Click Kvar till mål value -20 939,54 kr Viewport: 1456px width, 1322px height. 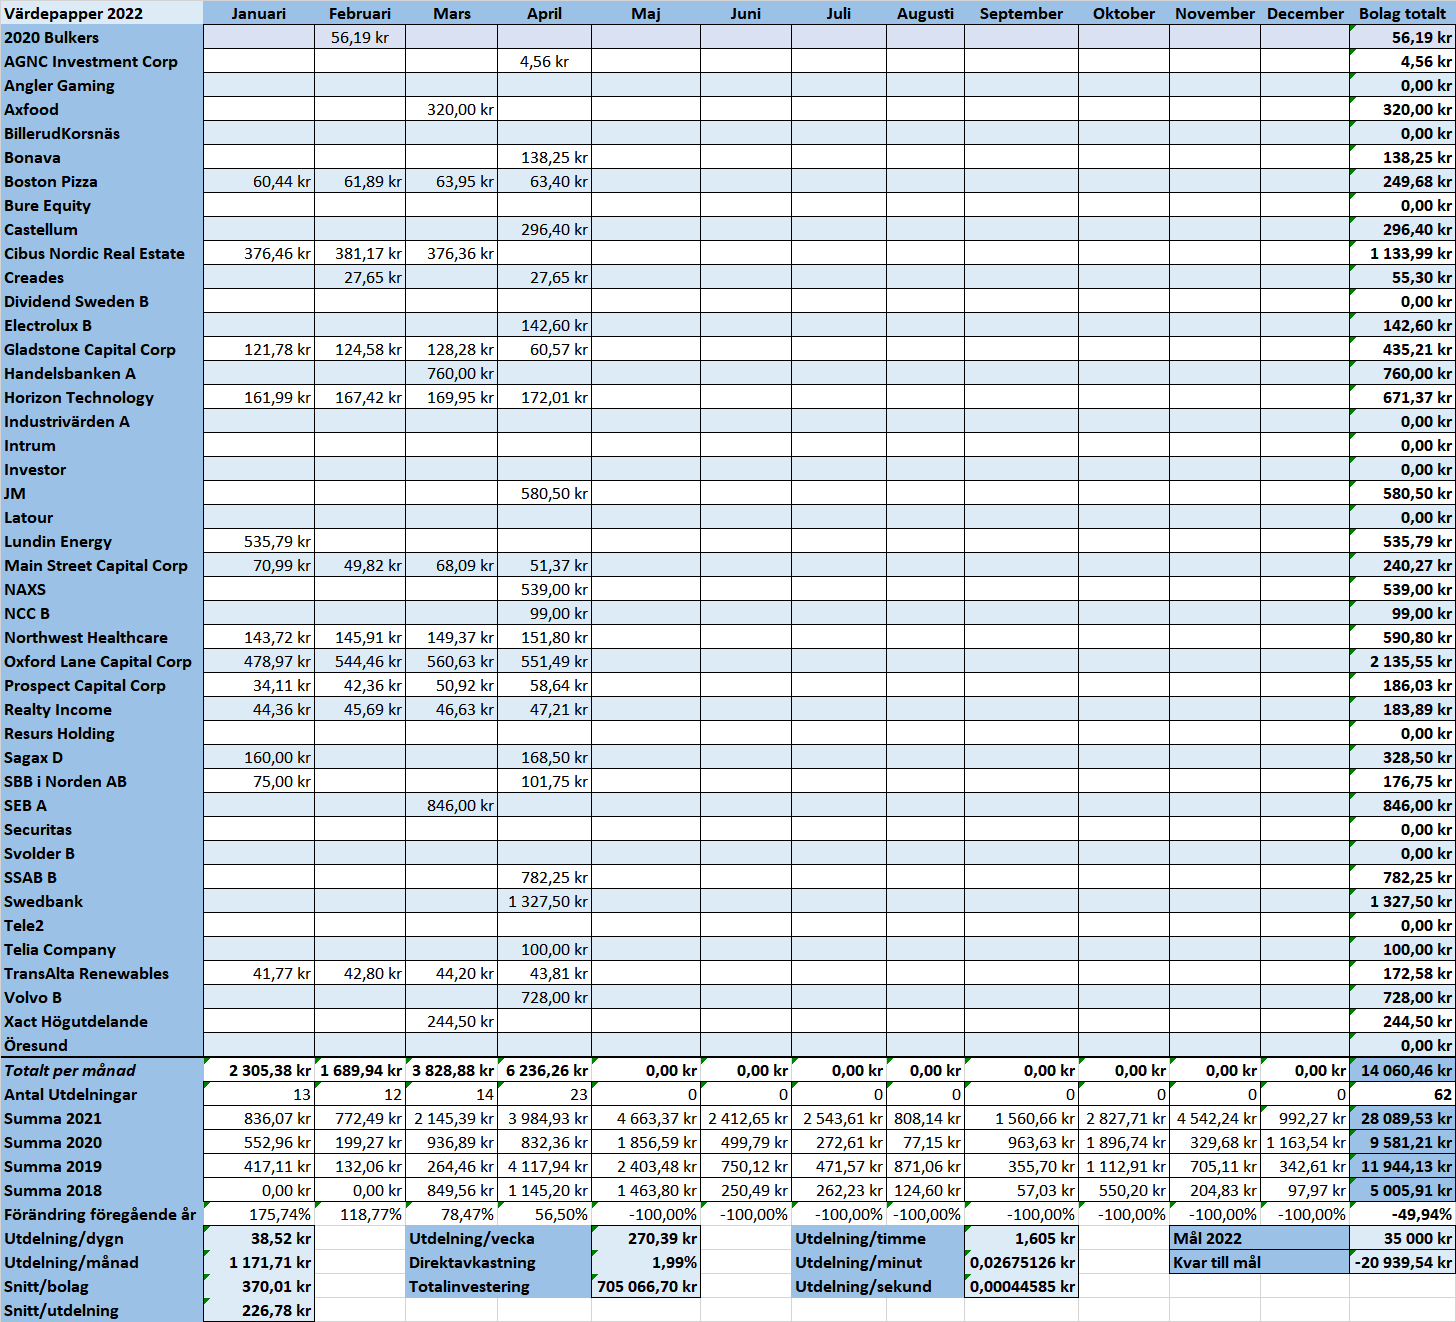1402,1262
